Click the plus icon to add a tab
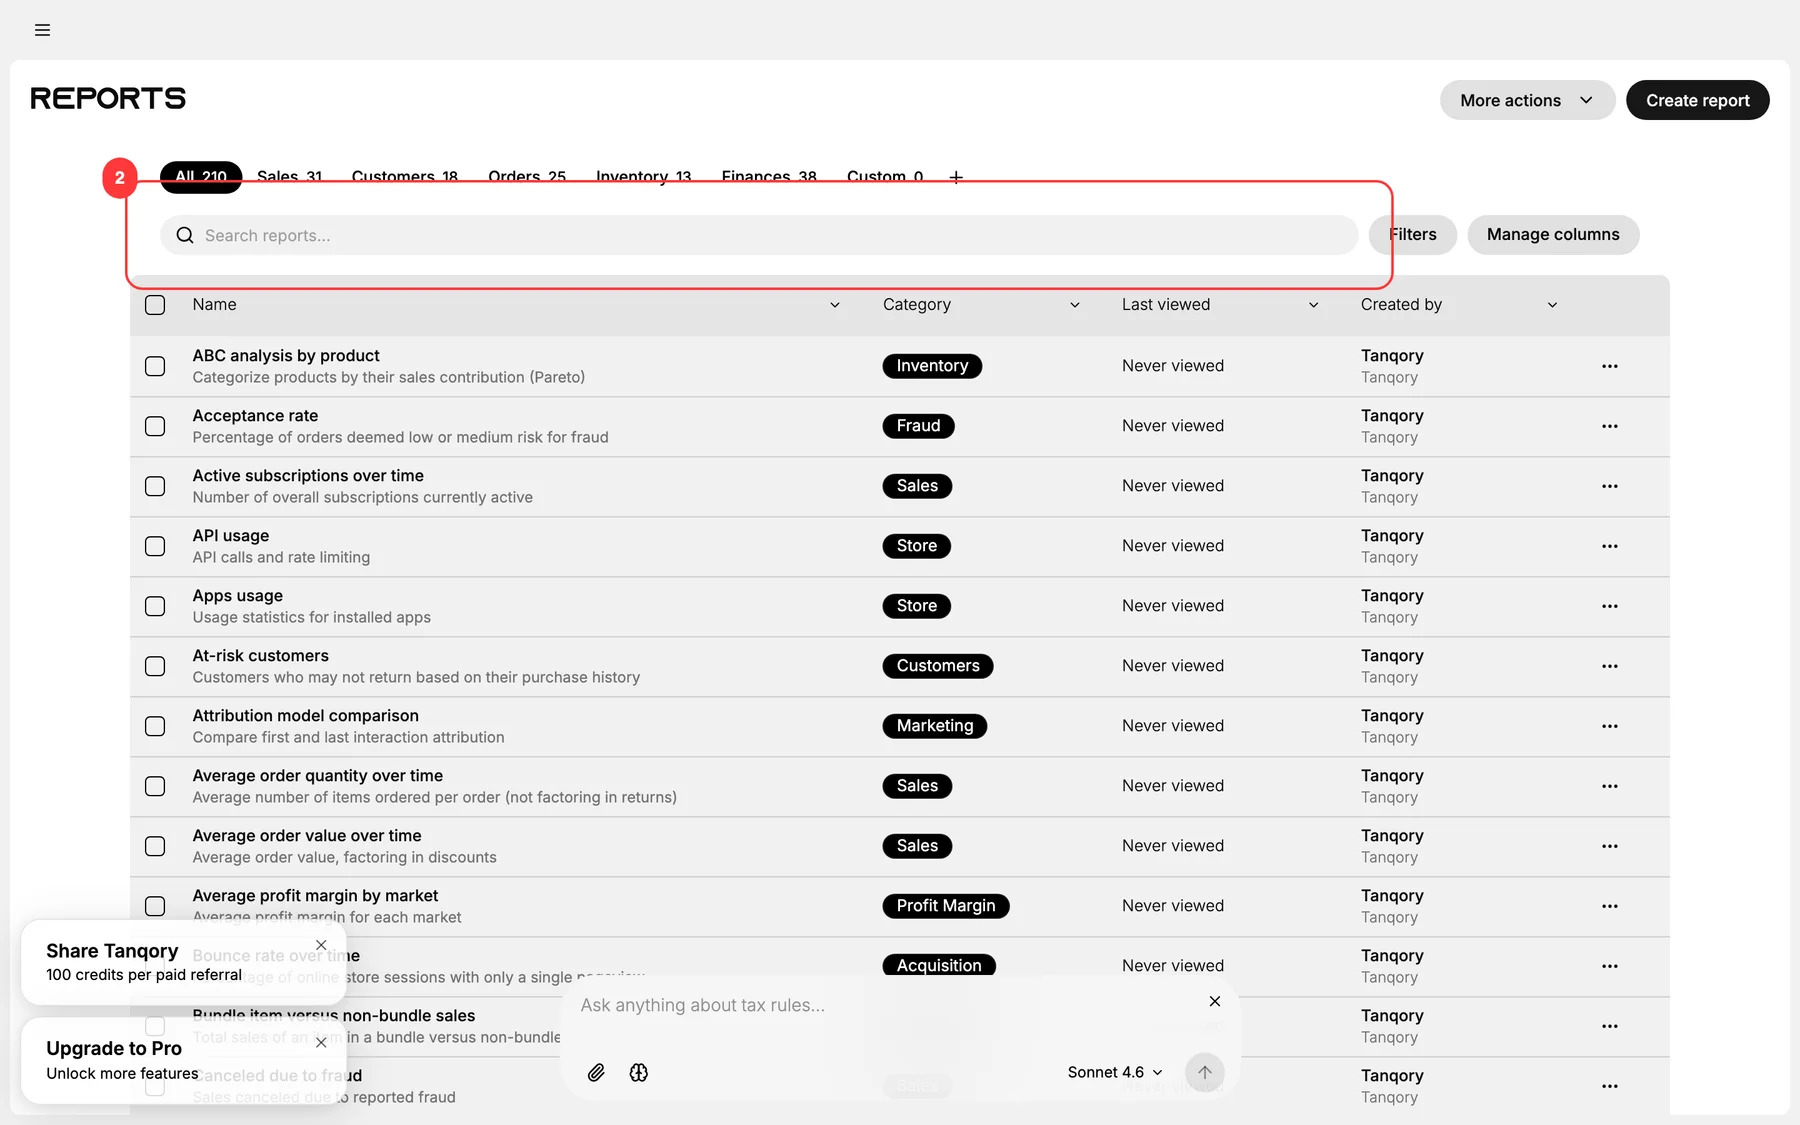 coord(956,177)
